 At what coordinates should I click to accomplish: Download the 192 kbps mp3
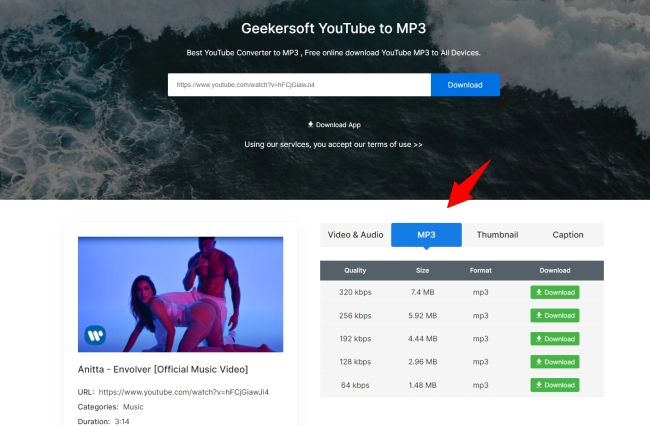[555, 339]
